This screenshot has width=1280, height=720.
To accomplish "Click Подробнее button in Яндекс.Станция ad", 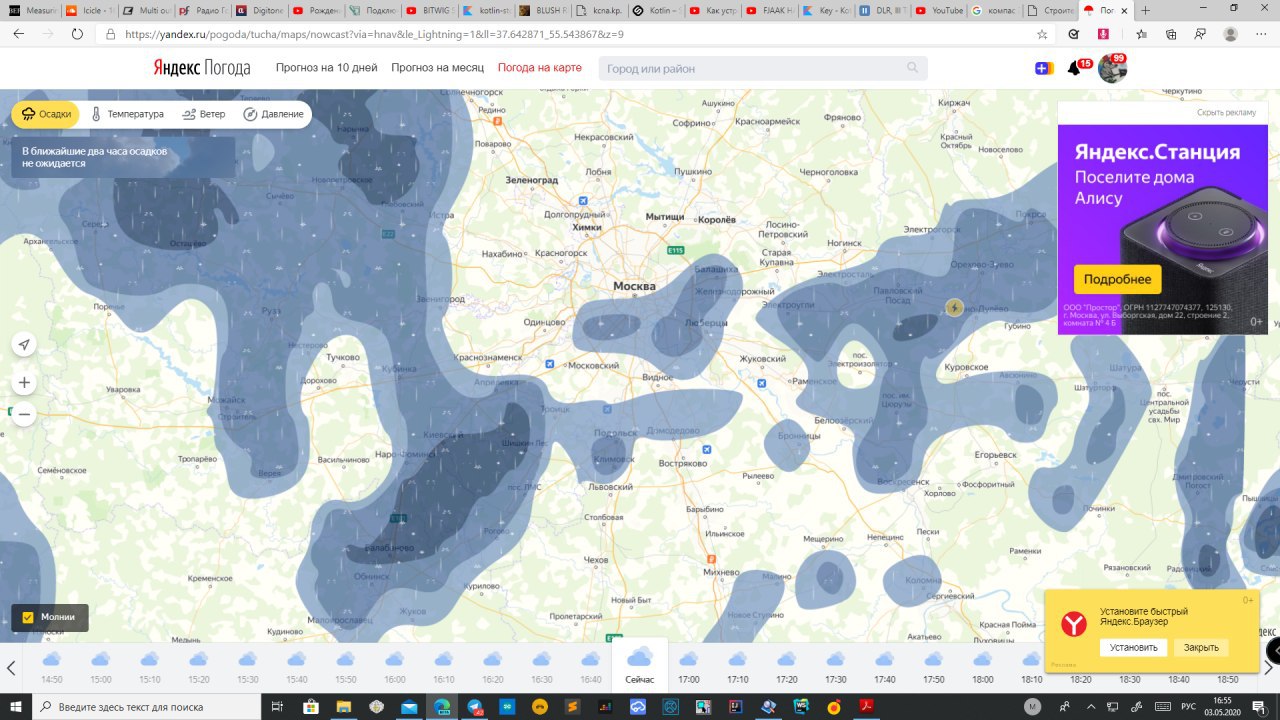I will (1117, 279).
